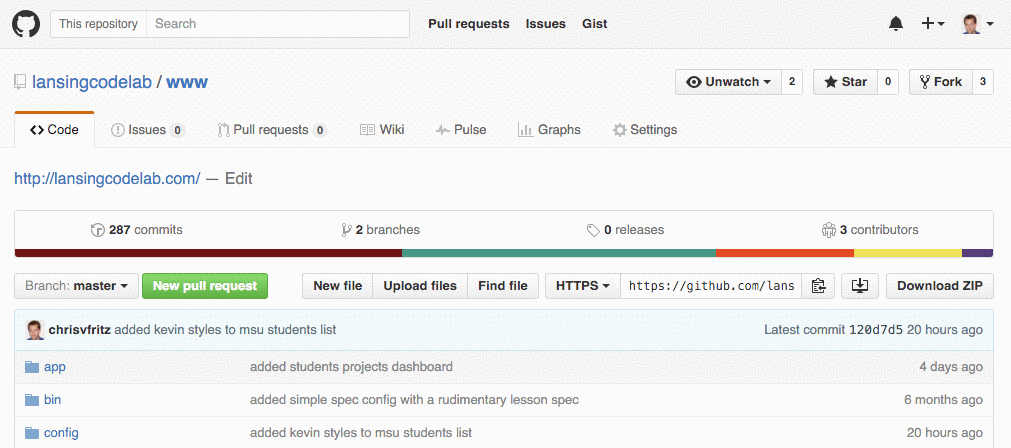Viewport: 1011px width, 448px height.
Task: Open lansingcodelab owner link
Action: 92,83
